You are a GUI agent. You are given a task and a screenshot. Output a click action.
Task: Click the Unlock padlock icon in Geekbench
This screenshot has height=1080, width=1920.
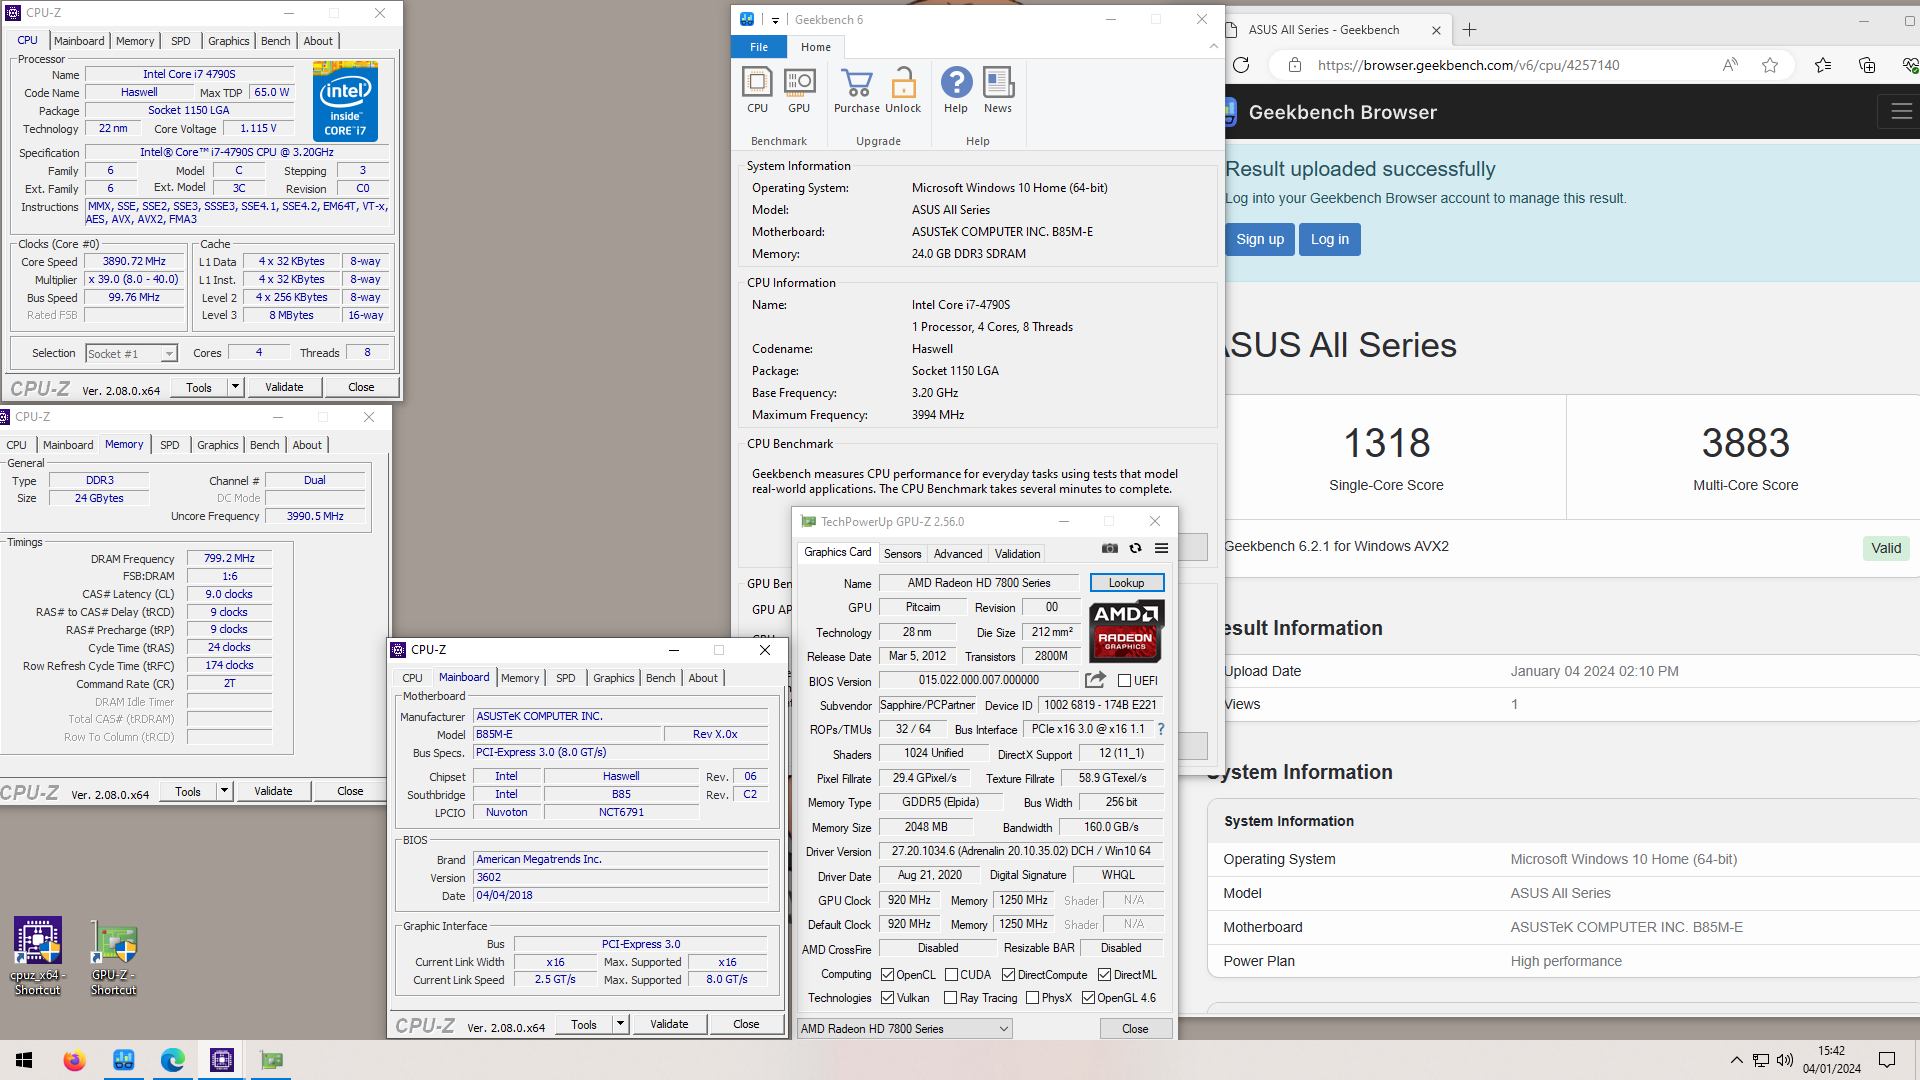903,89
